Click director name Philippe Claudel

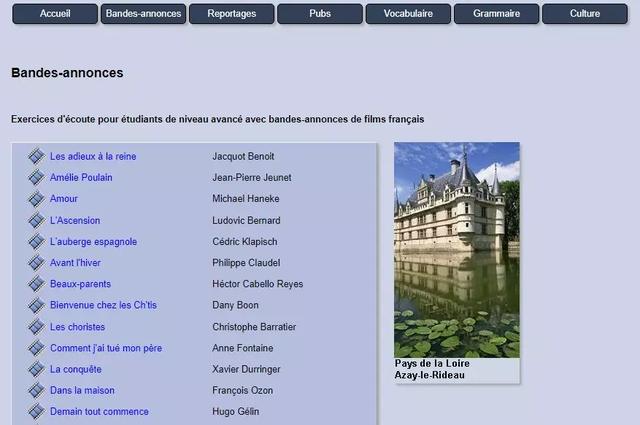[246, 263]
